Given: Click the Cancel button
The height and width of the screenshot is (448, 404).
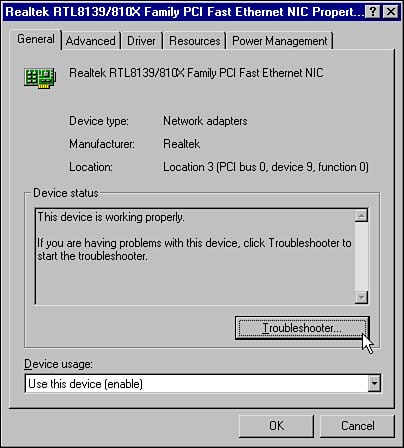Looking at the screenshot, I should pos(358,426).
